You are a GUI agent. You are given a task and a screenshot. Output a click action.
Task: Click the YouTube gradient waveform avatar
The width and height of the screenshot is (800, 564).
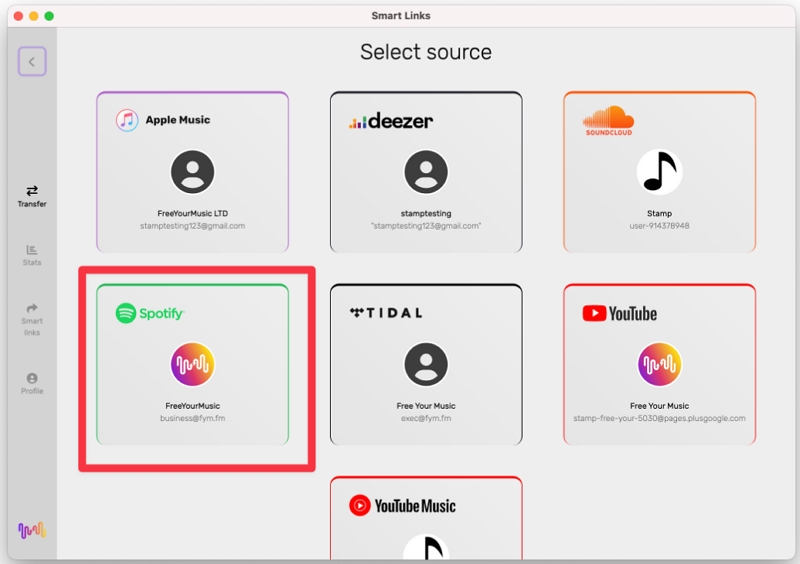click(659, 364)
